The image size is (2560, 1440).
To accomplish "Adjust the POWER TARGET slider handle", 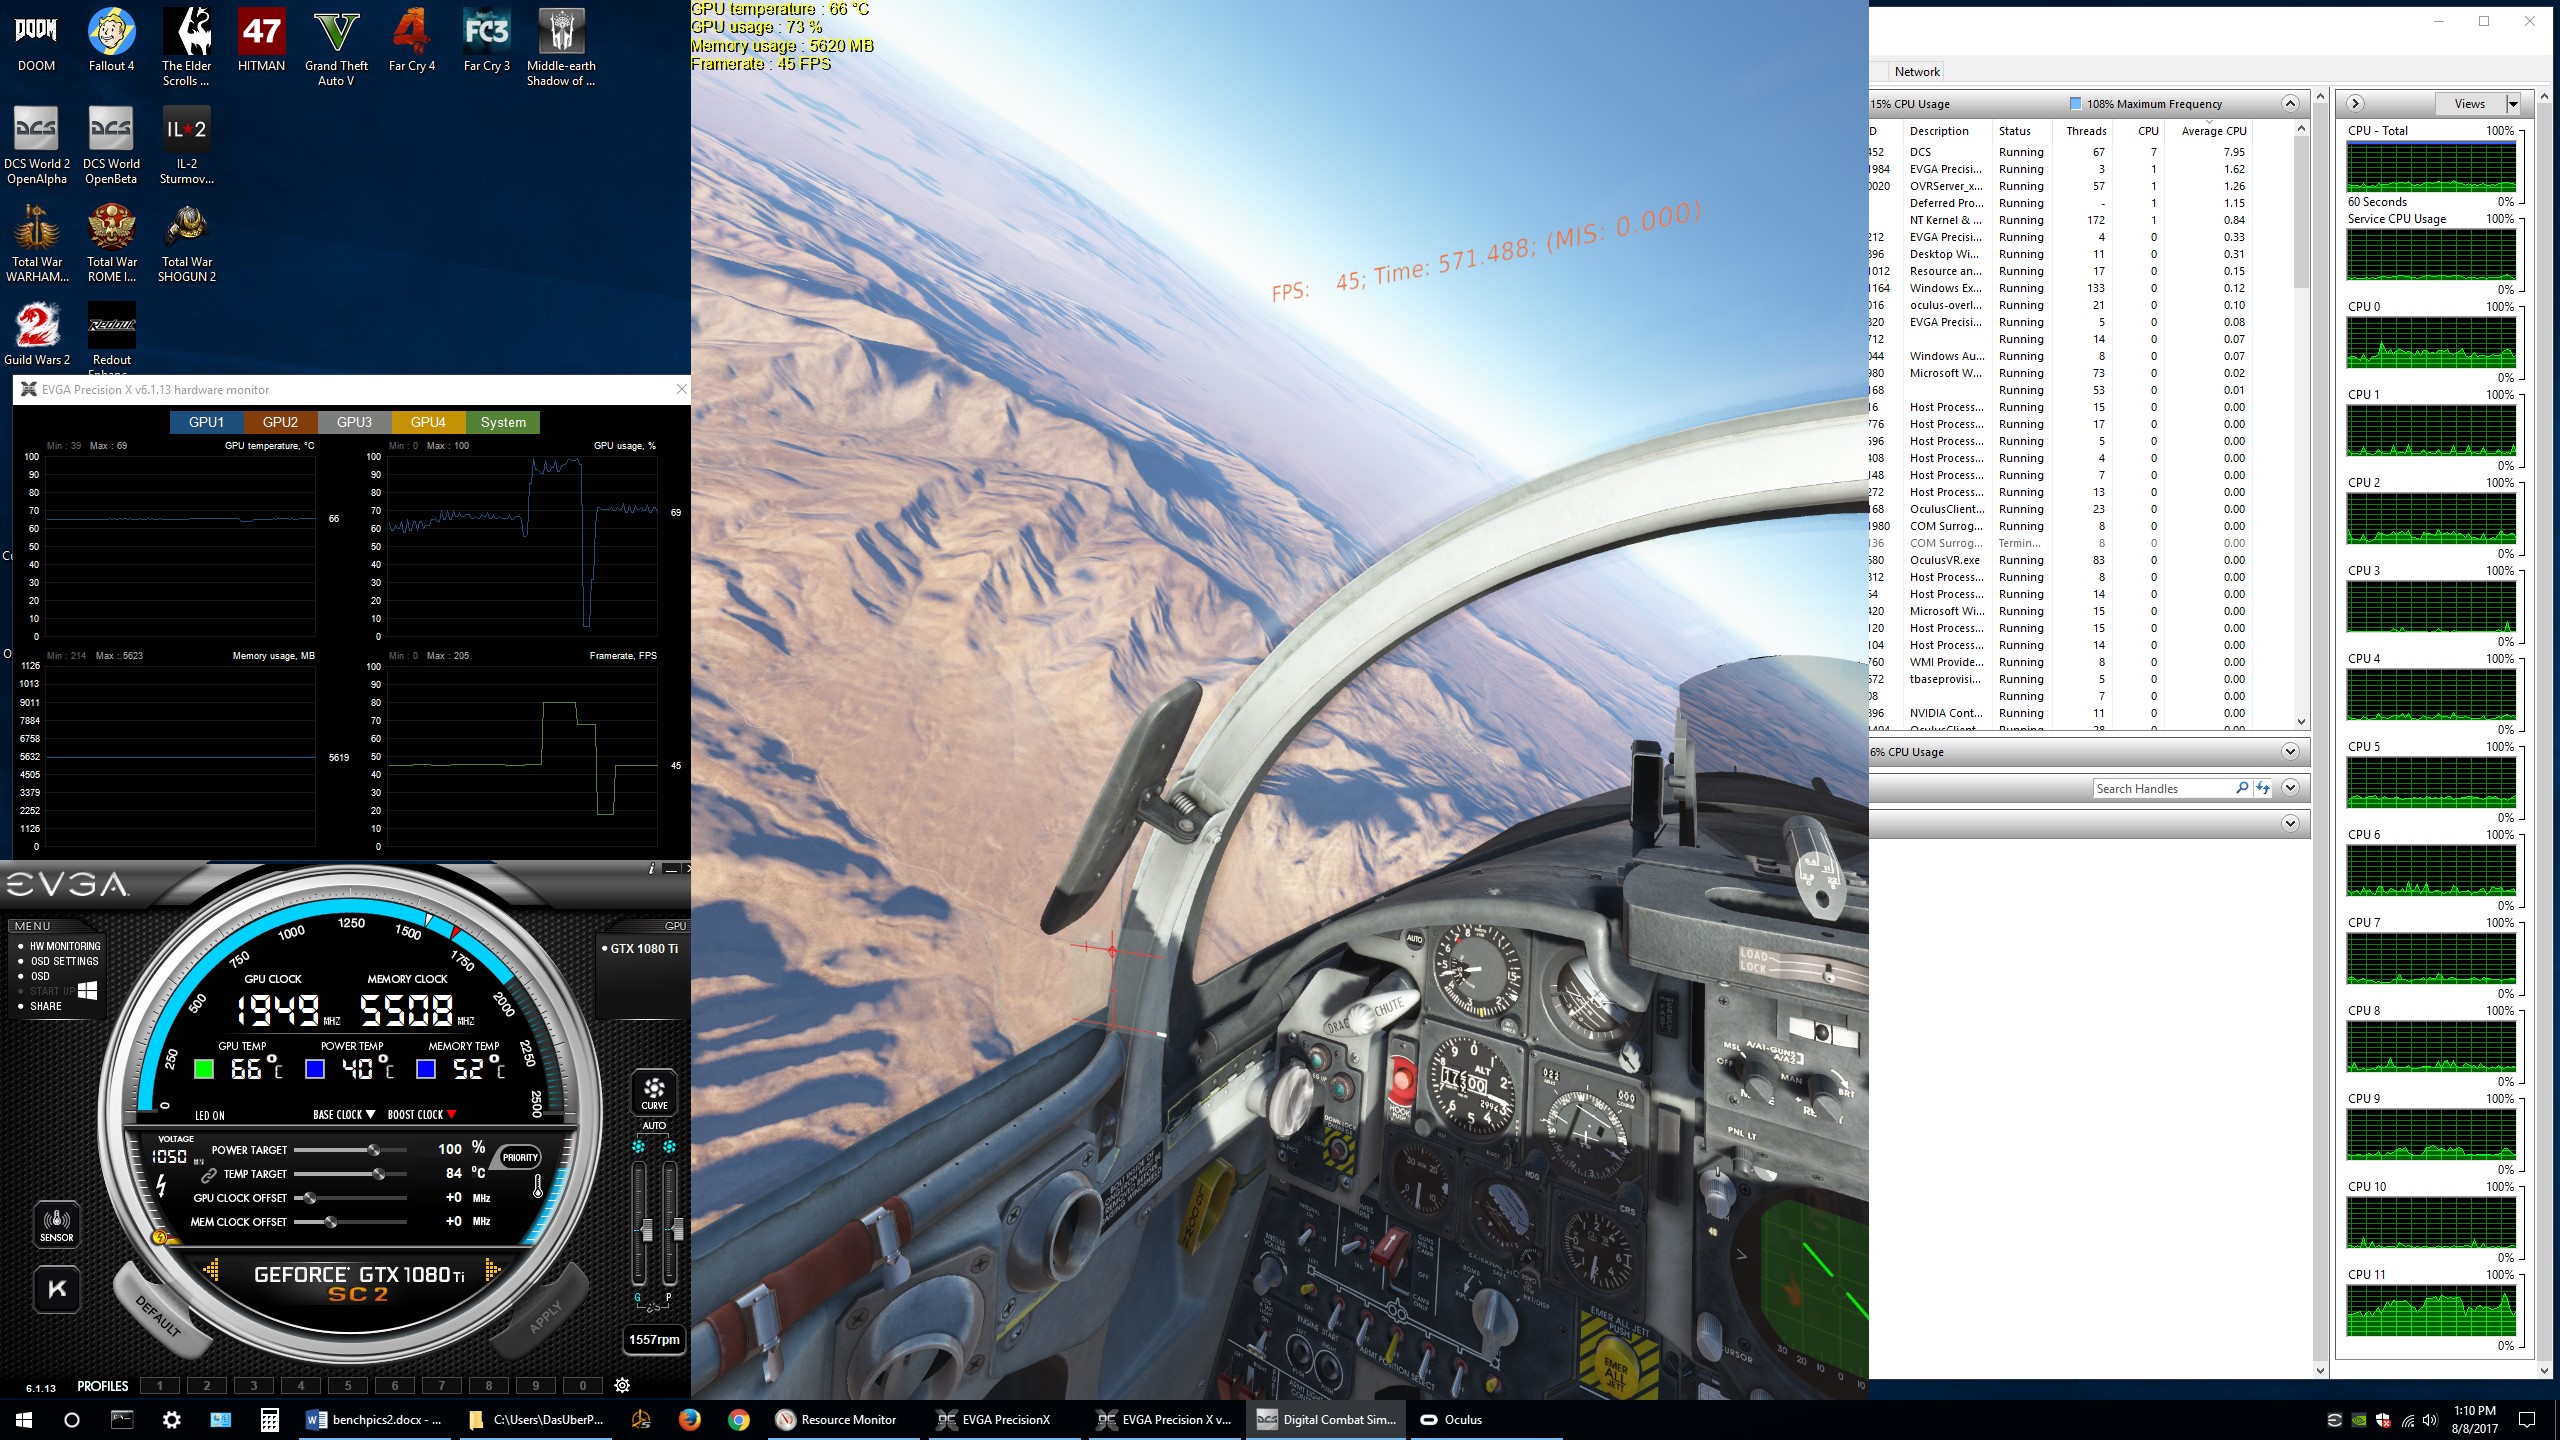I will 373,1150.
